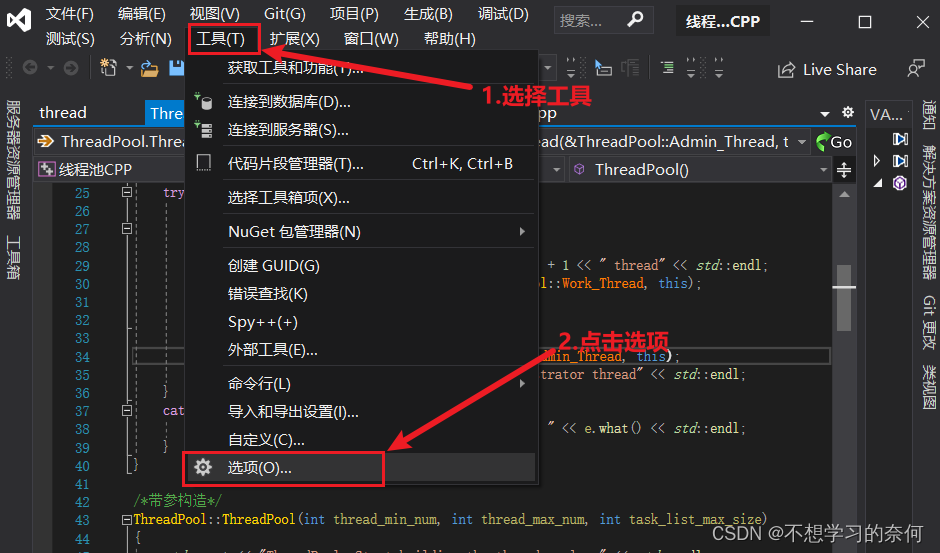
Task: Click the Options gear icon
Action: [203, 467]
